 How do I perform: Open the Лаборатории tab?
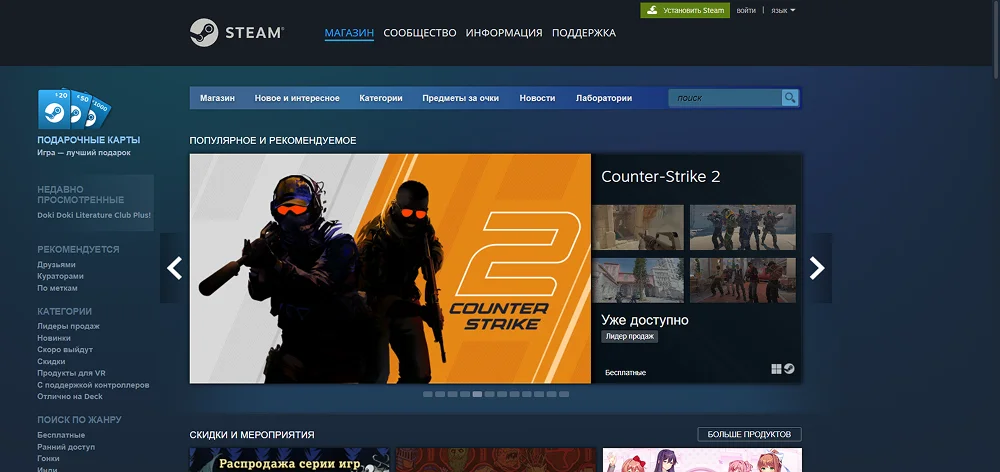pyautogui.click(x=604, y=98)
